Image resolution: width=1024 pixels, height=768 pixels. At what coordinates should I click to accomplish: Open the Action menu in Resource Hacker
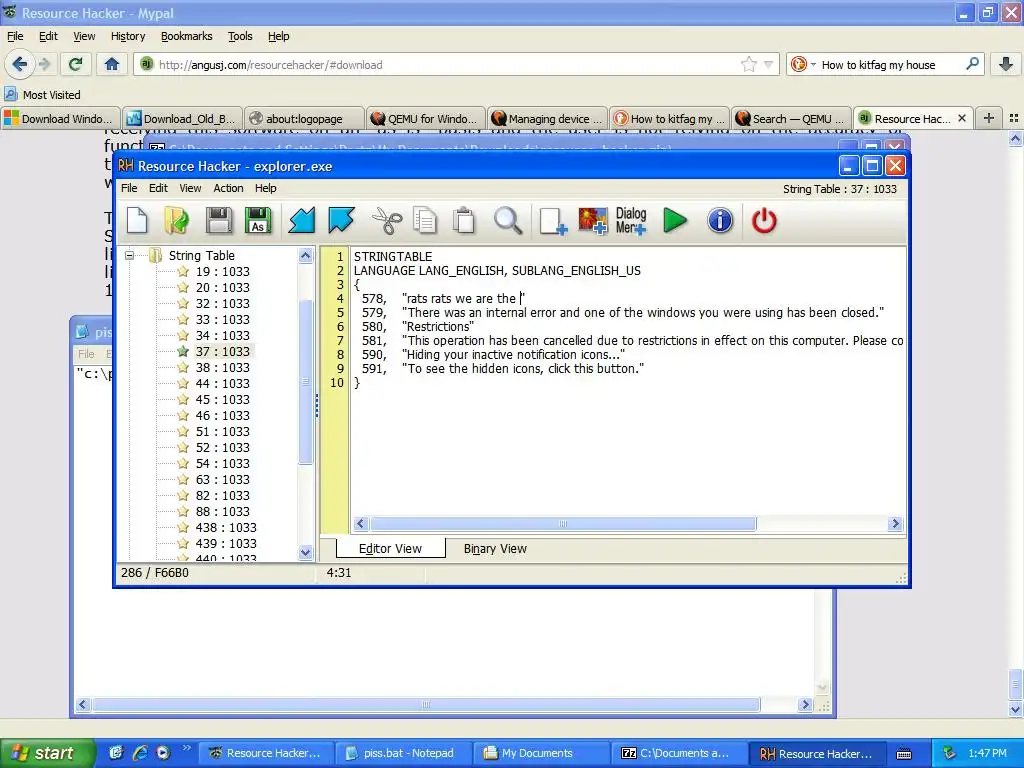(228, 188)
